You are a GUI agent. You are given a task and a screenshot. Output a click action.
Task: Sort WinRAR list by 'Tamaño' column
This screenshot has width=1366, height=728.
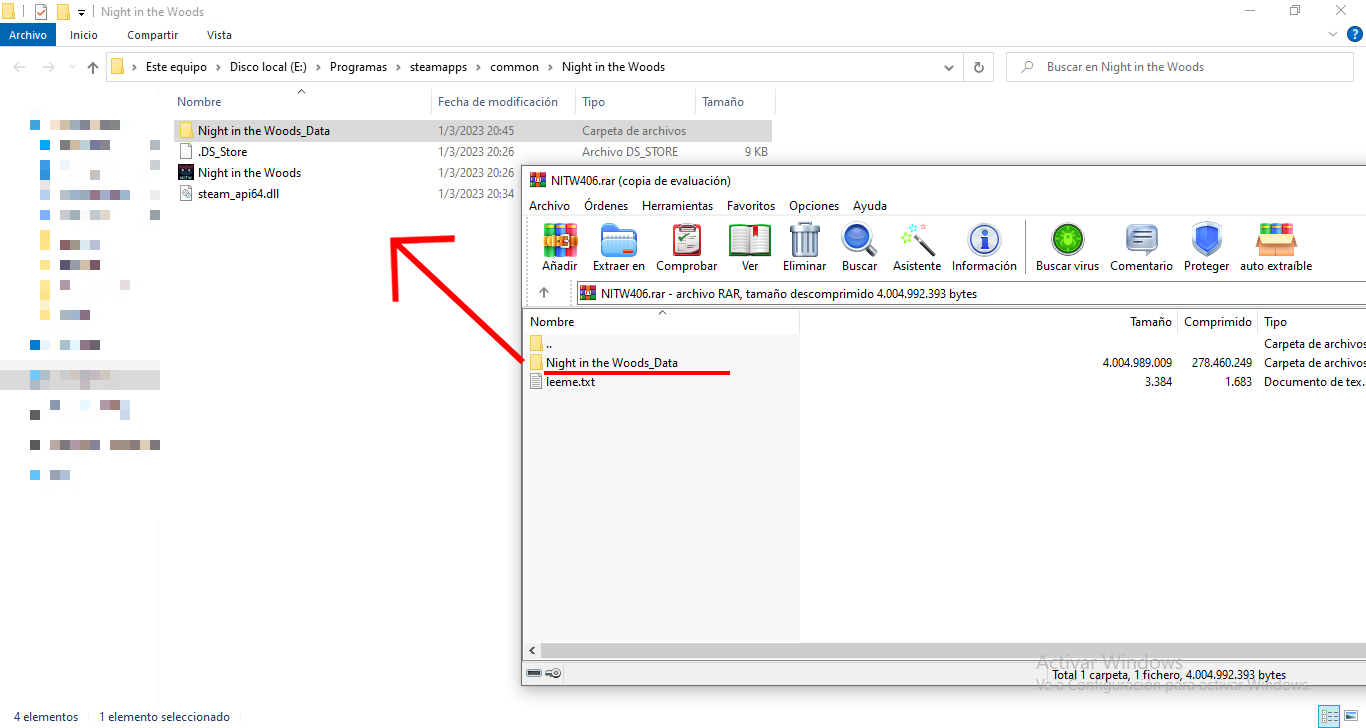click(1151, 322)
